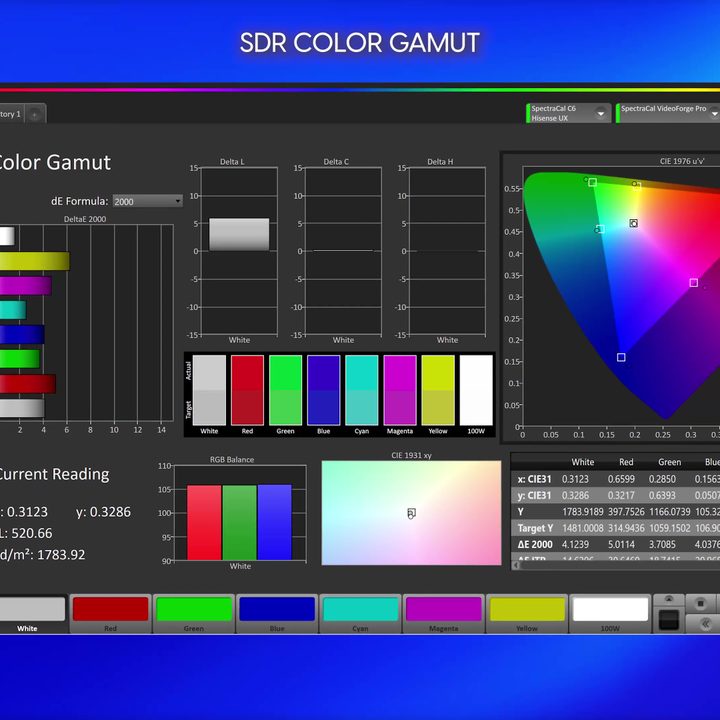Viewport: 720px width, 720px height.
Task: Click the yellow bar in DeltaE 2000 chart
Action: click(34, 261)
